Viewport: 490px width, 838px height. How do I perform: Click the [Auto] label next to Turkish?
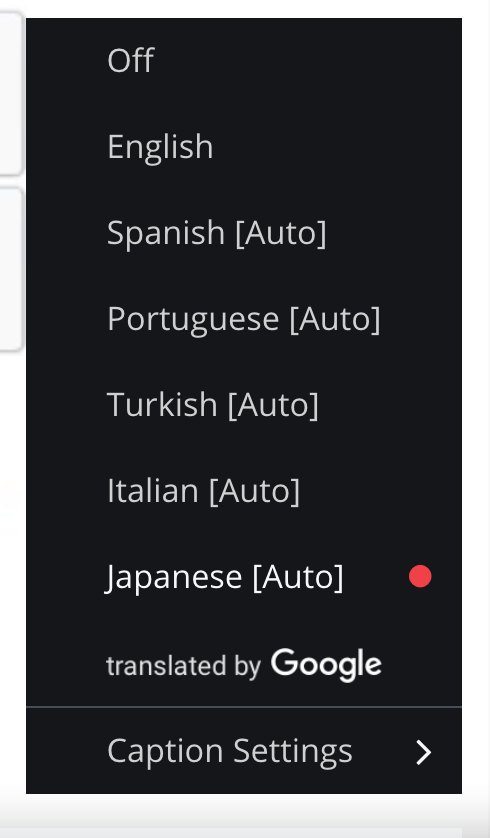point(273,405)
